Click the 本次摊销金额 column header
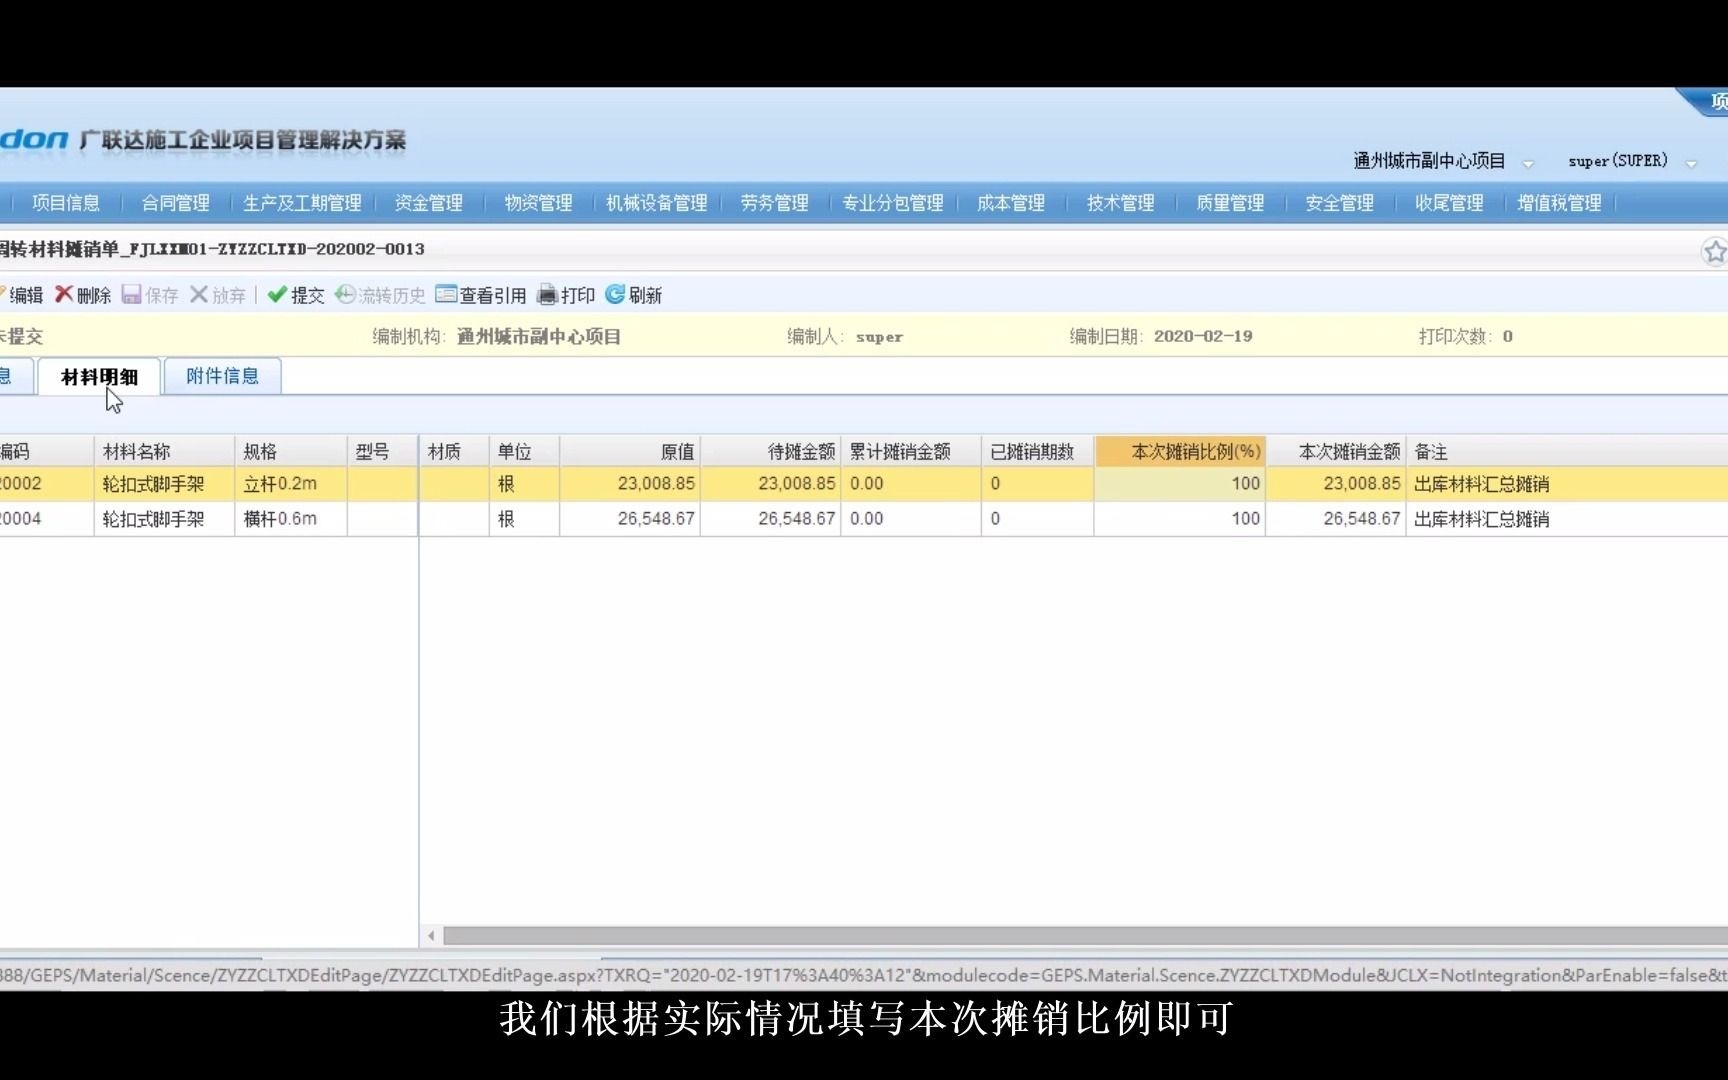 point(1336,452)
